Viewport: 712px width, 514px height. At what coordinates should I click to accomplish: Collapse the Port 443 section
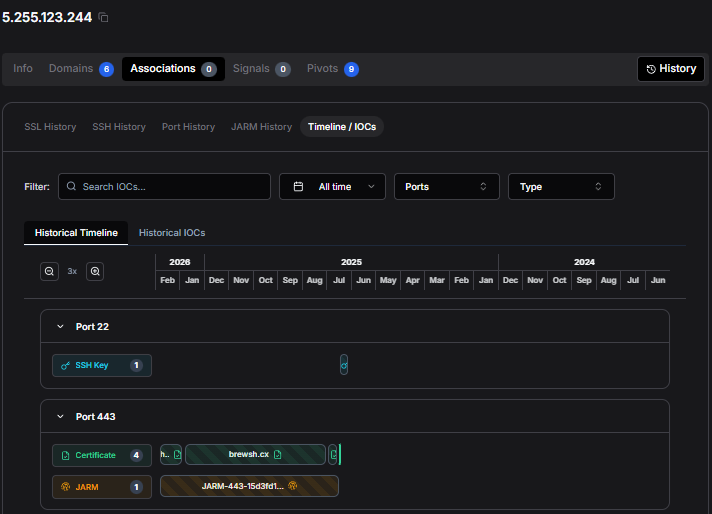61,416
